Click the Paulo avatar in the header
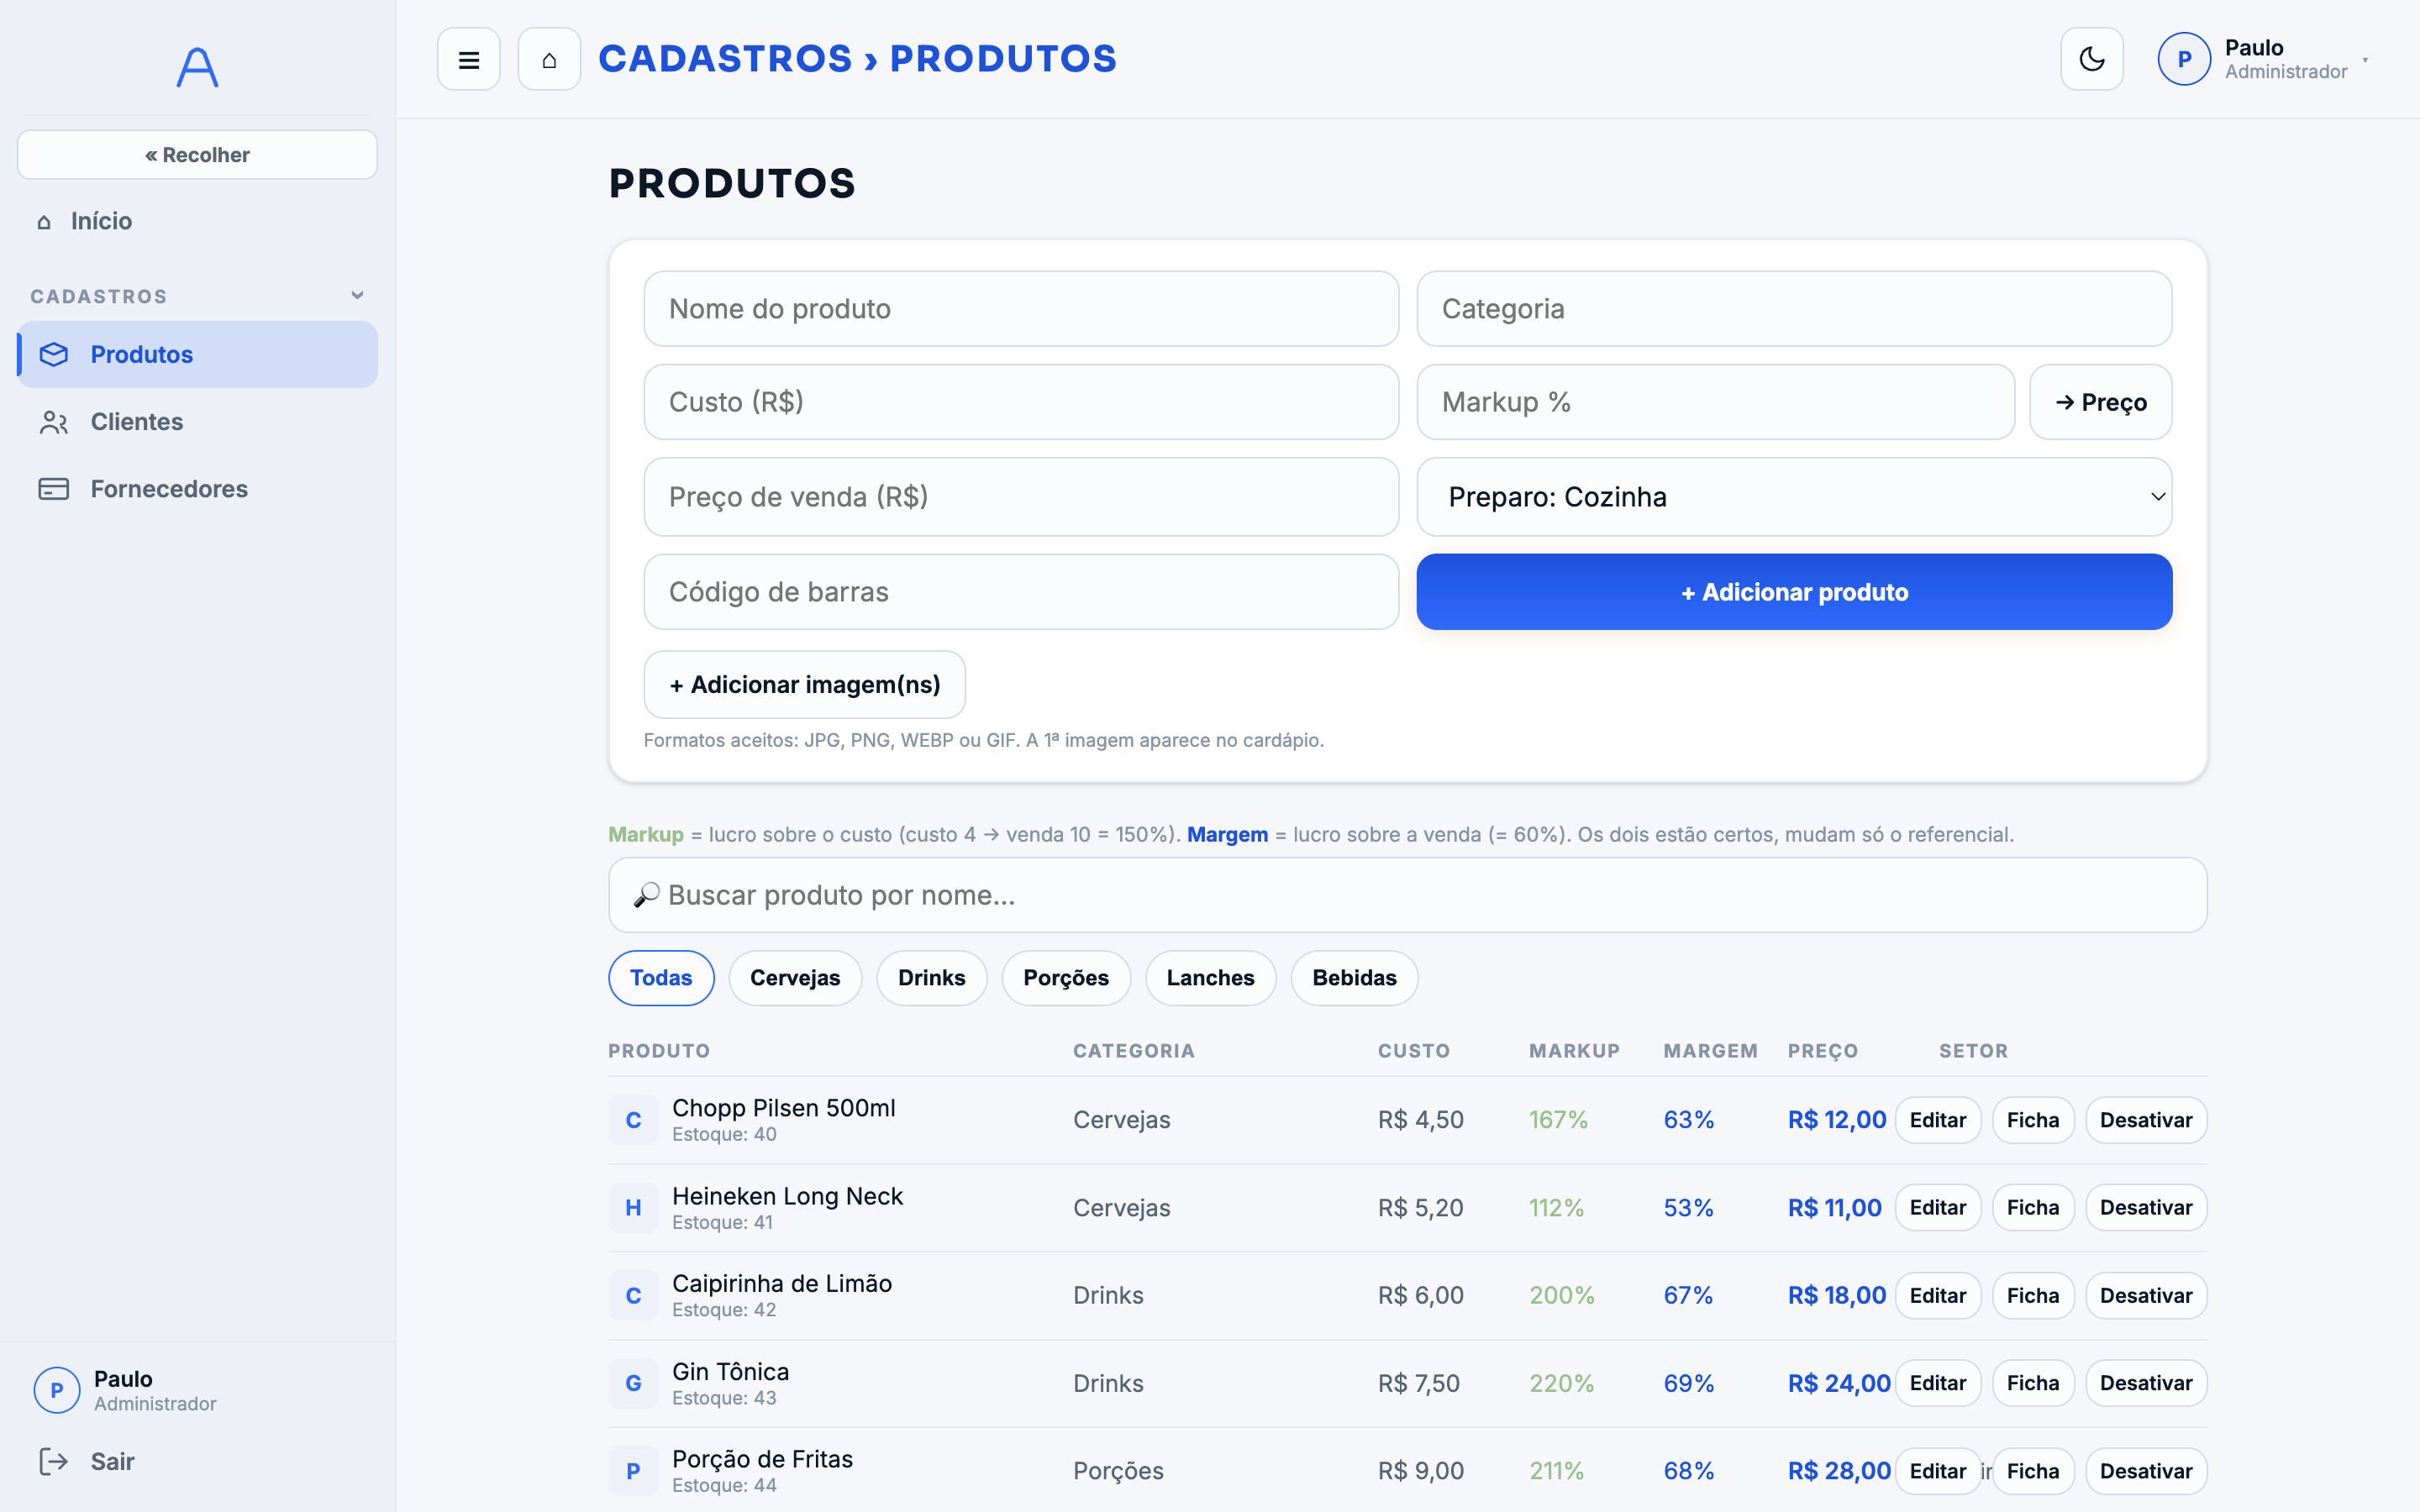 tap(2184, 59)
